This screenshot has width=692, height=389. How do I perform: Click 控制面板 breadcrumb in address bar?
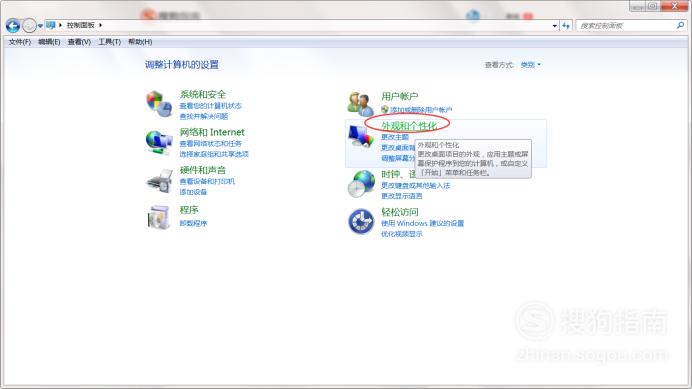81,25
